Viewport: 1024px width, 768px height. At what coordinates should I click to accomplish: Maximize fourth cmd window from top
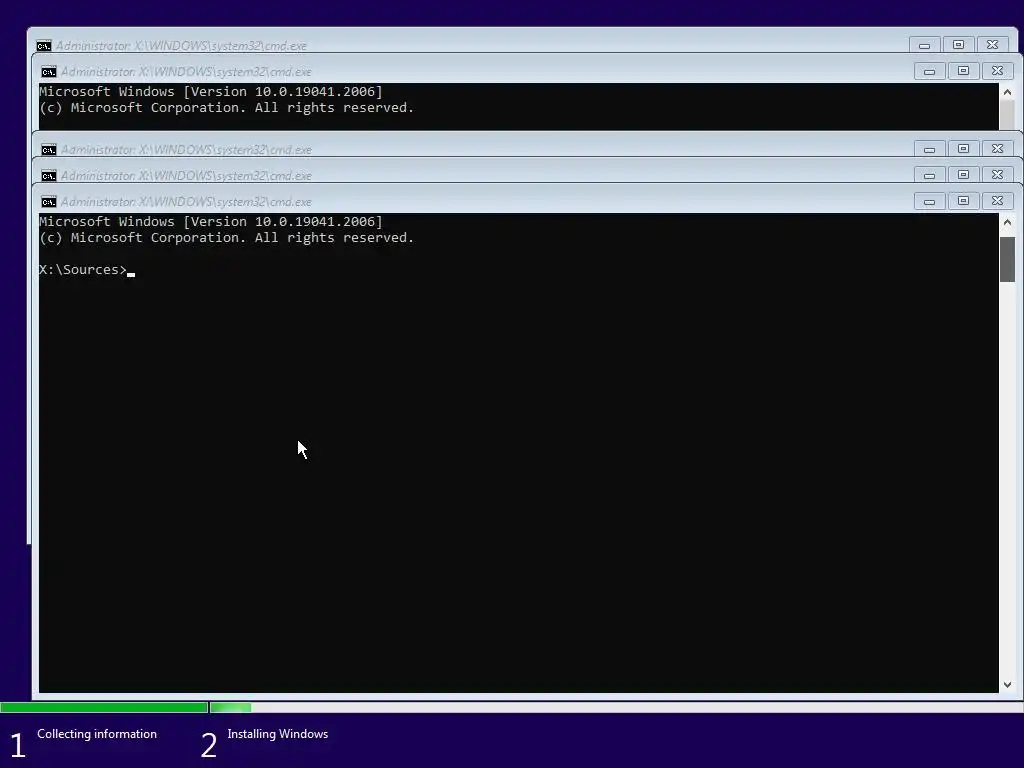[963, 175]
